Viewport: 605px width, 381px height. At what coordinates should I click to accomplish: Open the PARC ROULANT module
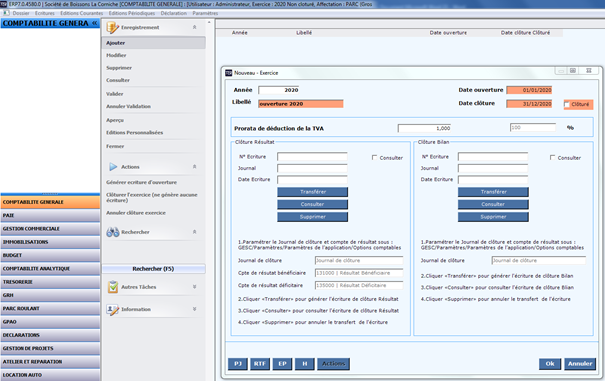(x=50, y=309)
